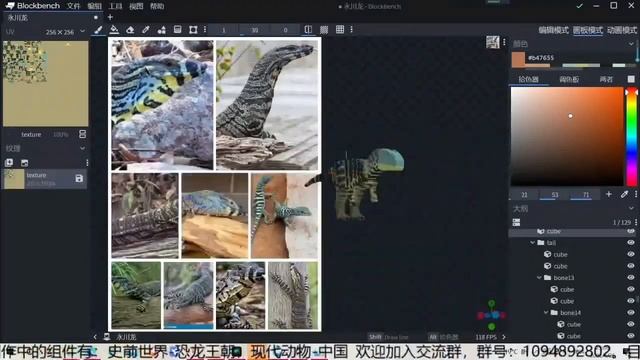Open the viewport menu dots beside reference thumbnail
This screenshot has width=640, height=360.
[x=504, y=42]
